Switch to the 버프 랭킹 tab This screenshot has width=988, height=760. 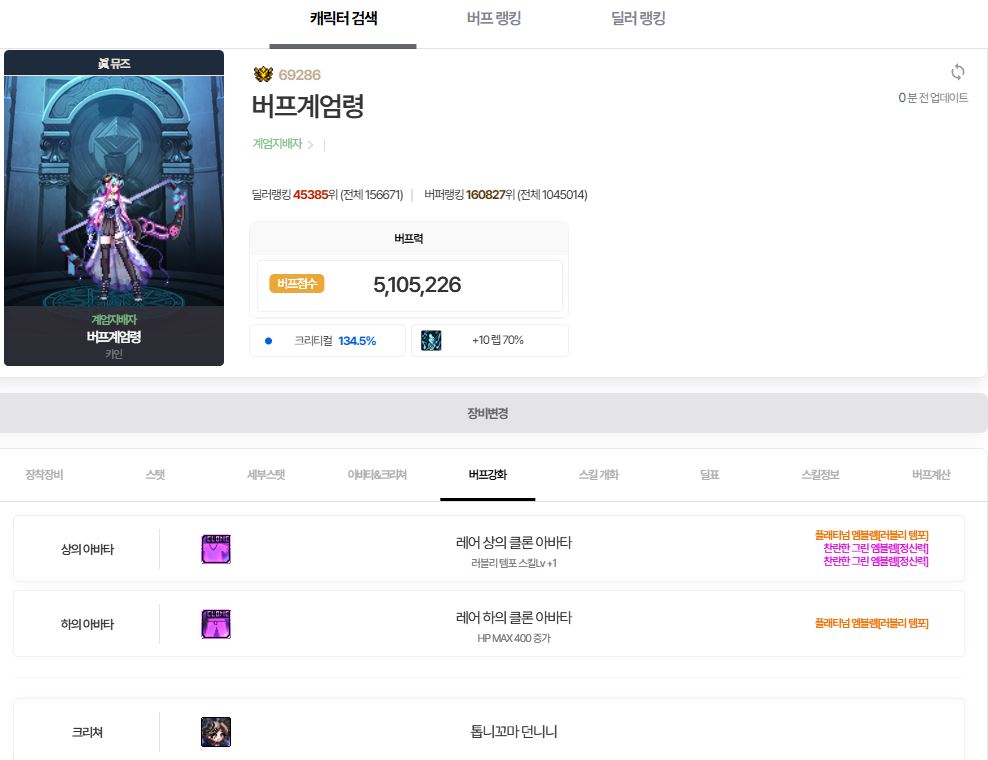click(493, 18)
